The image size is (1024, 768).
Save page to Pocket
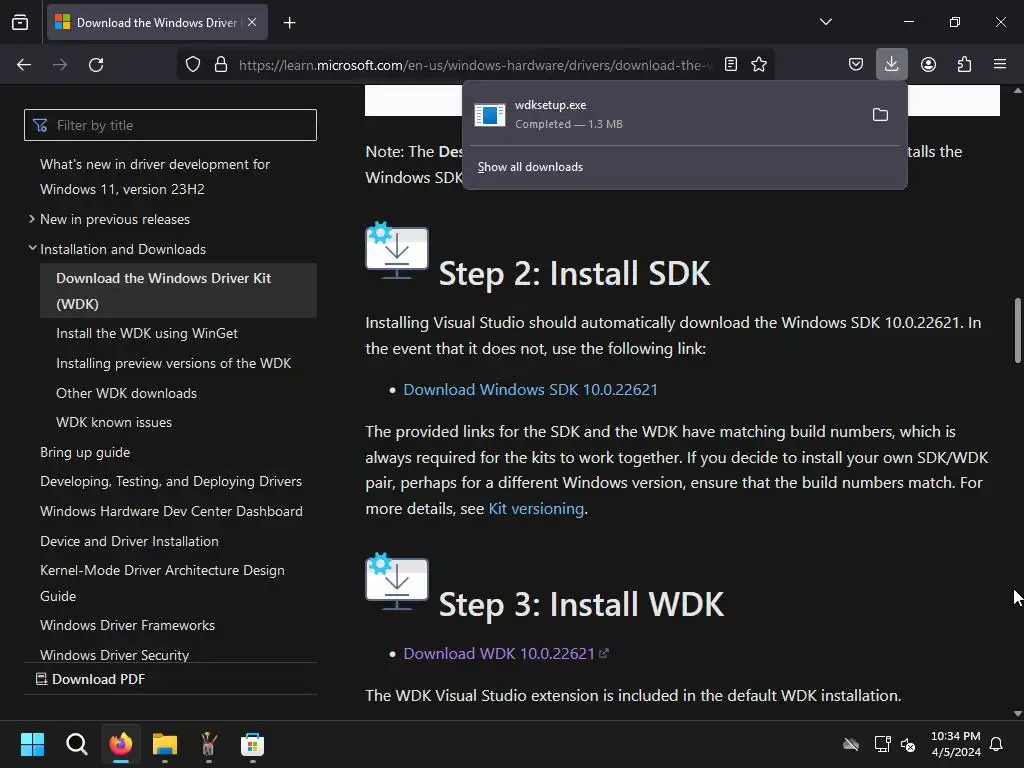click(x=856, y=65)
